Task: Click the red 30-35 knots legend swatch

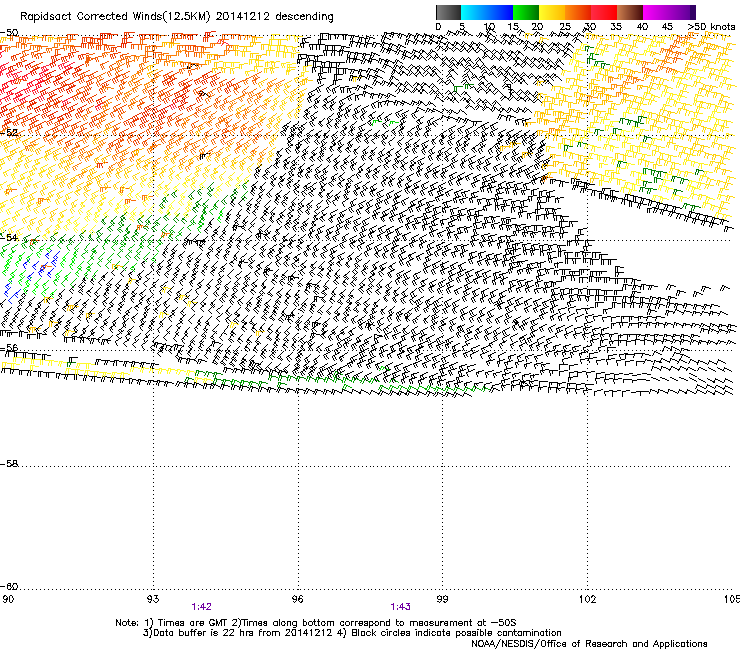Action: point(604,12)
